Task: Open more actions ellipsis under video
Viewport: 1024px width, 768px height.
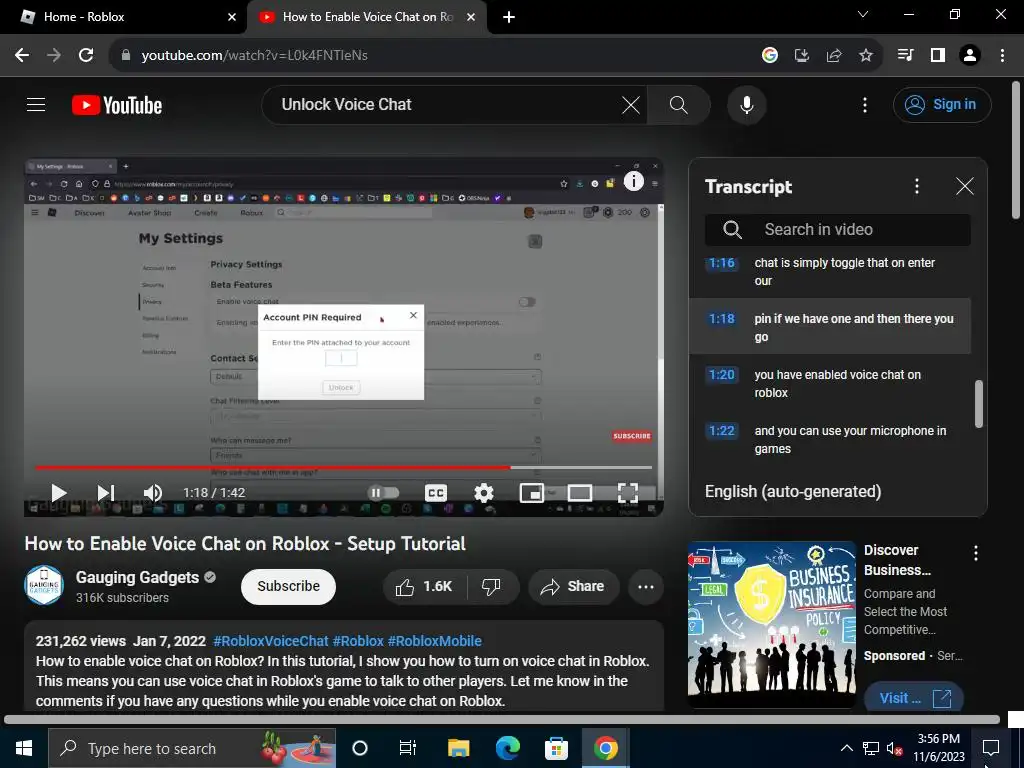Action: tap(646, 586)
